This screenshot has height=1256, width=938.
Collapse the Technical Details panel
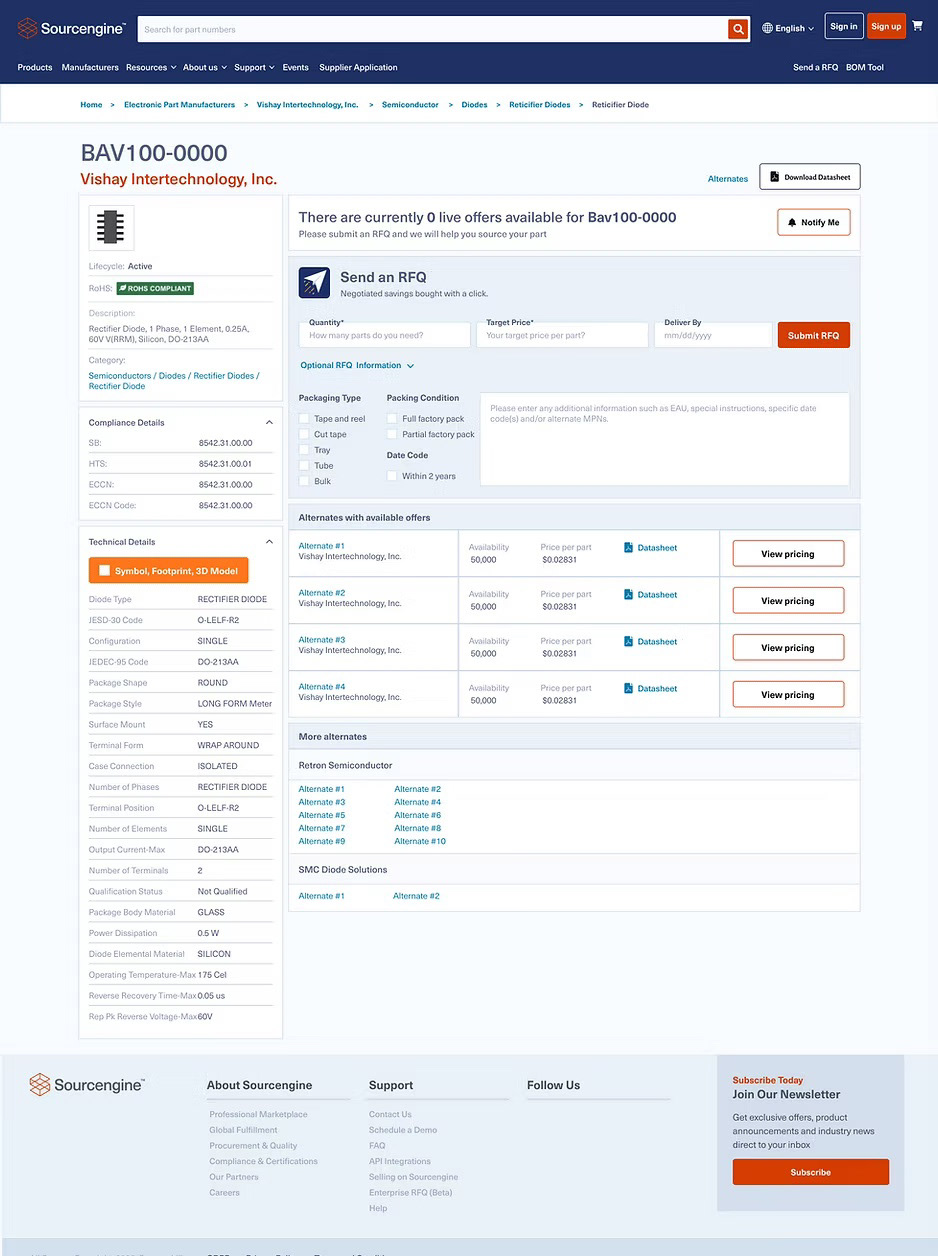click(269, 541)
